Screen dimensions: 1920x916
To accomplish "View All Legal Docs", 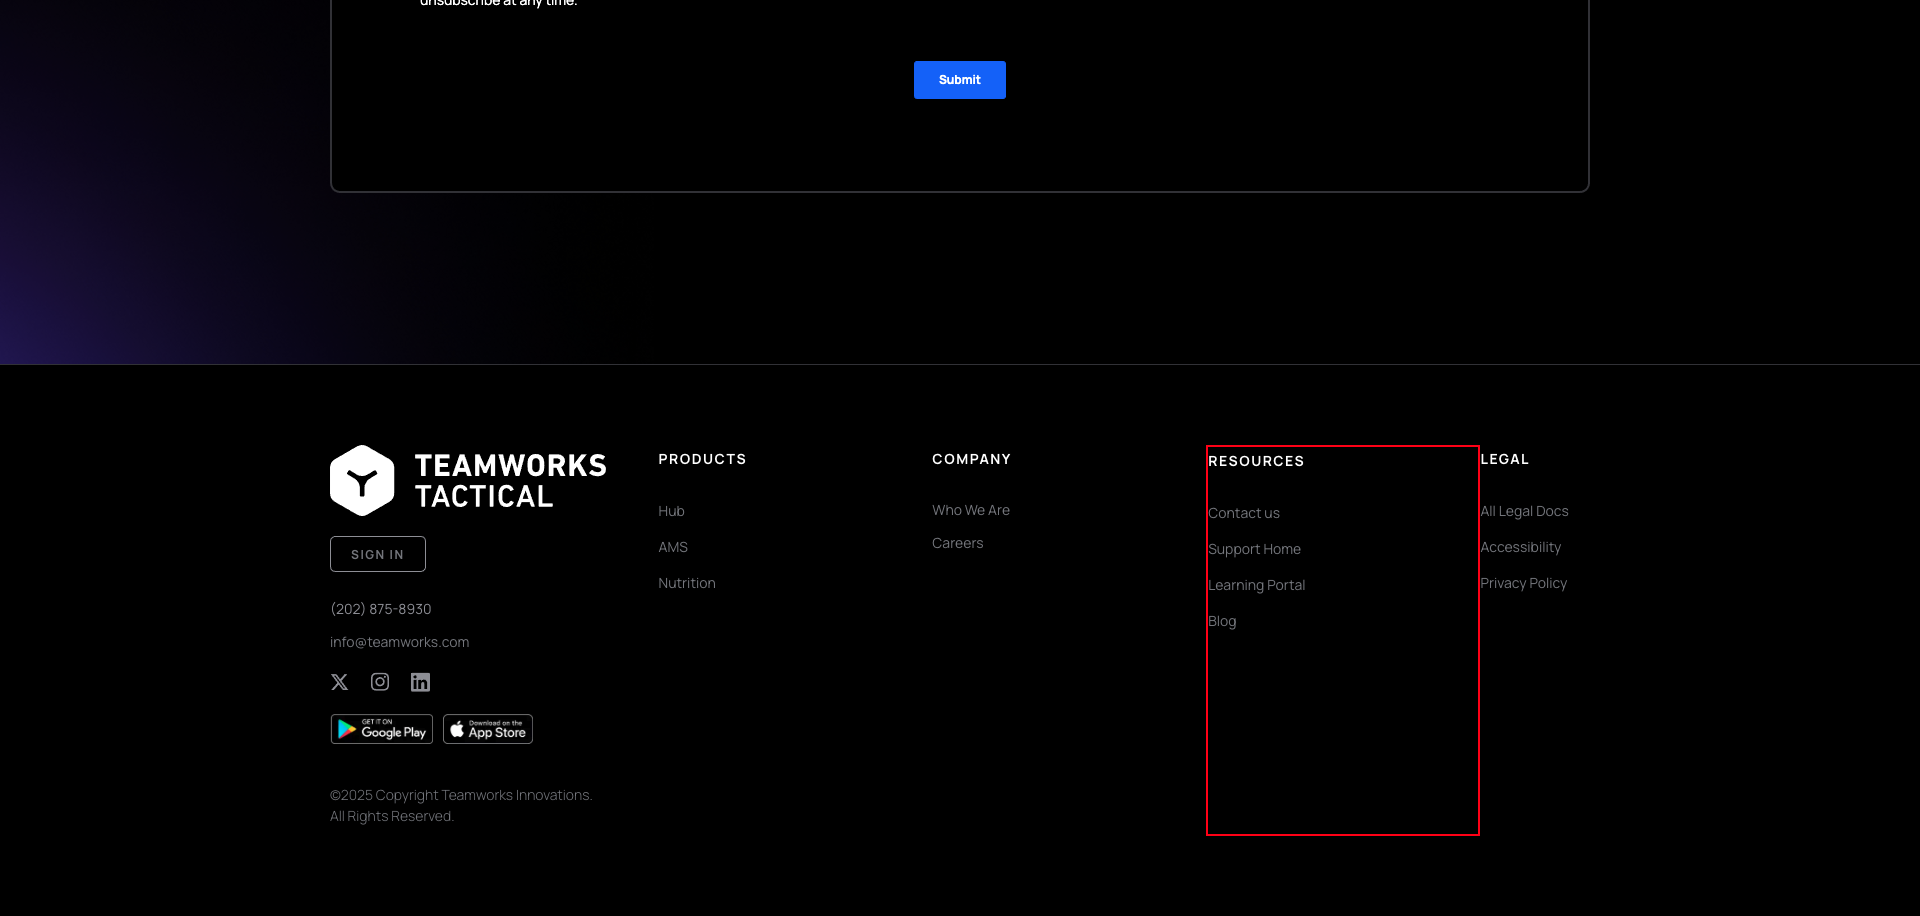I will (x=1524, y=511).
